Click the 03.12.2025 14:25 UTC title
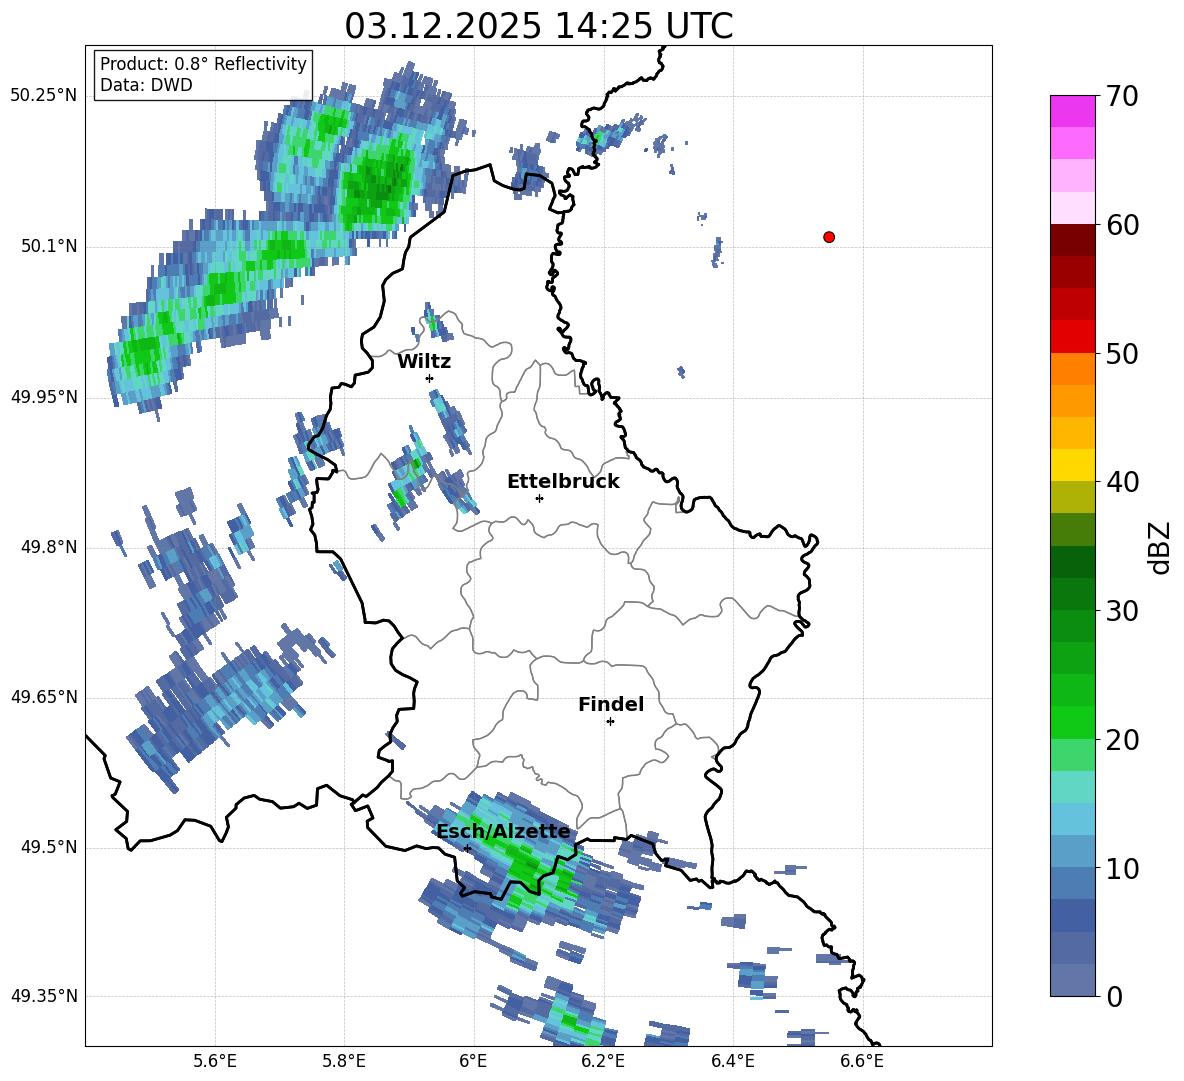Viewport: 1184px width, 1081px height. pos(538,26)
